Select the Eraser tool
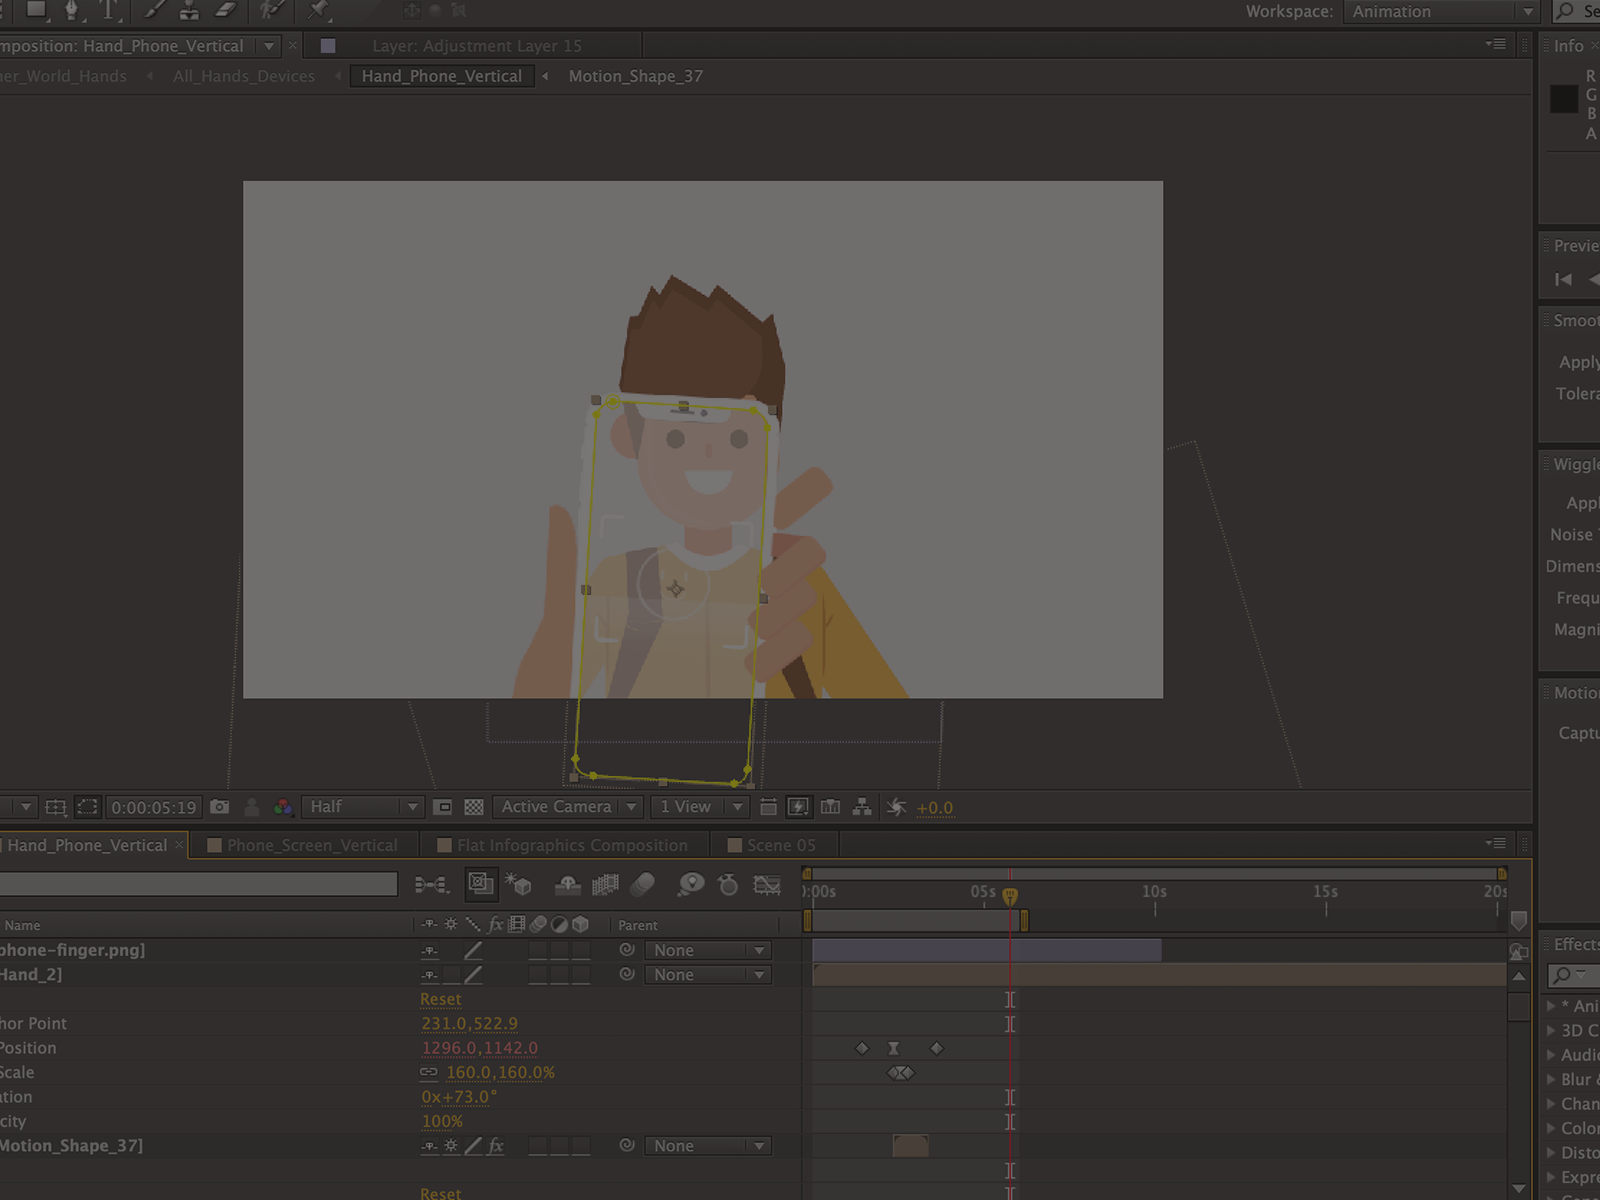1600x1200 pixels. coord(226,10)
